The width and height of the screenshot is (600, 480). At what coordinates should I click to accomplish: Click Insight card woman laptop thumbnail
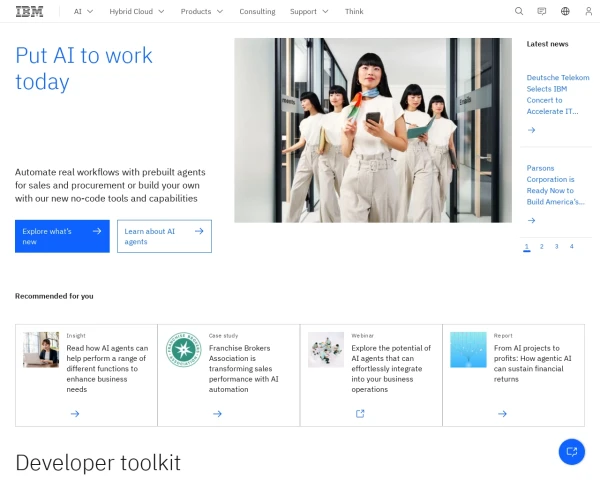41,349
